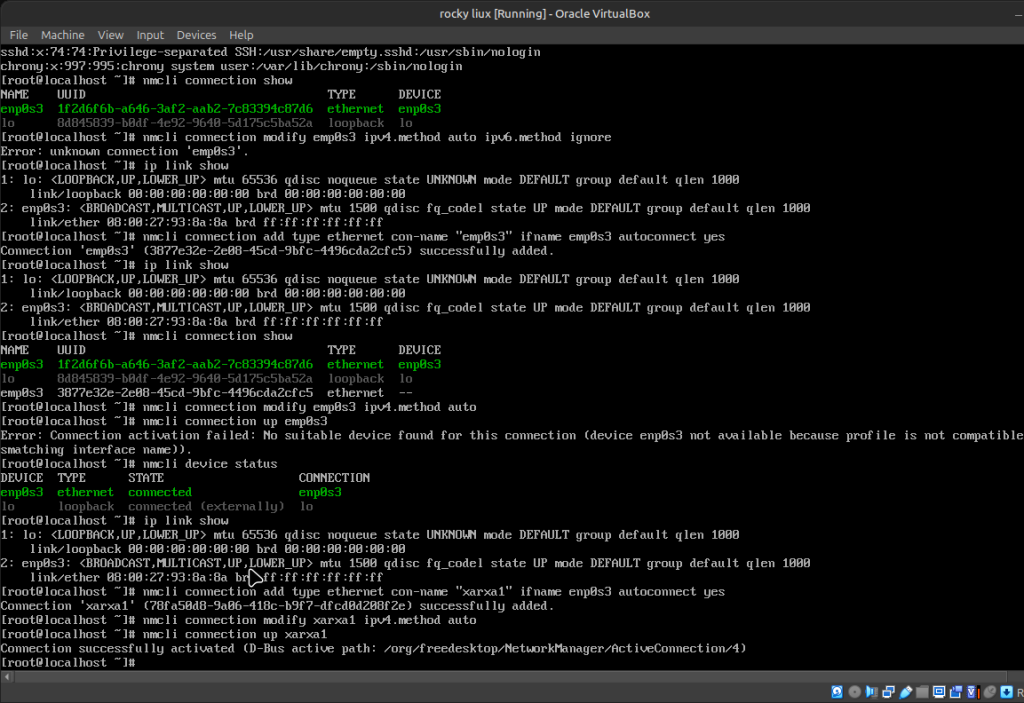Open the Devices menu
The image size is (1024, 703).
coord(196,35)
